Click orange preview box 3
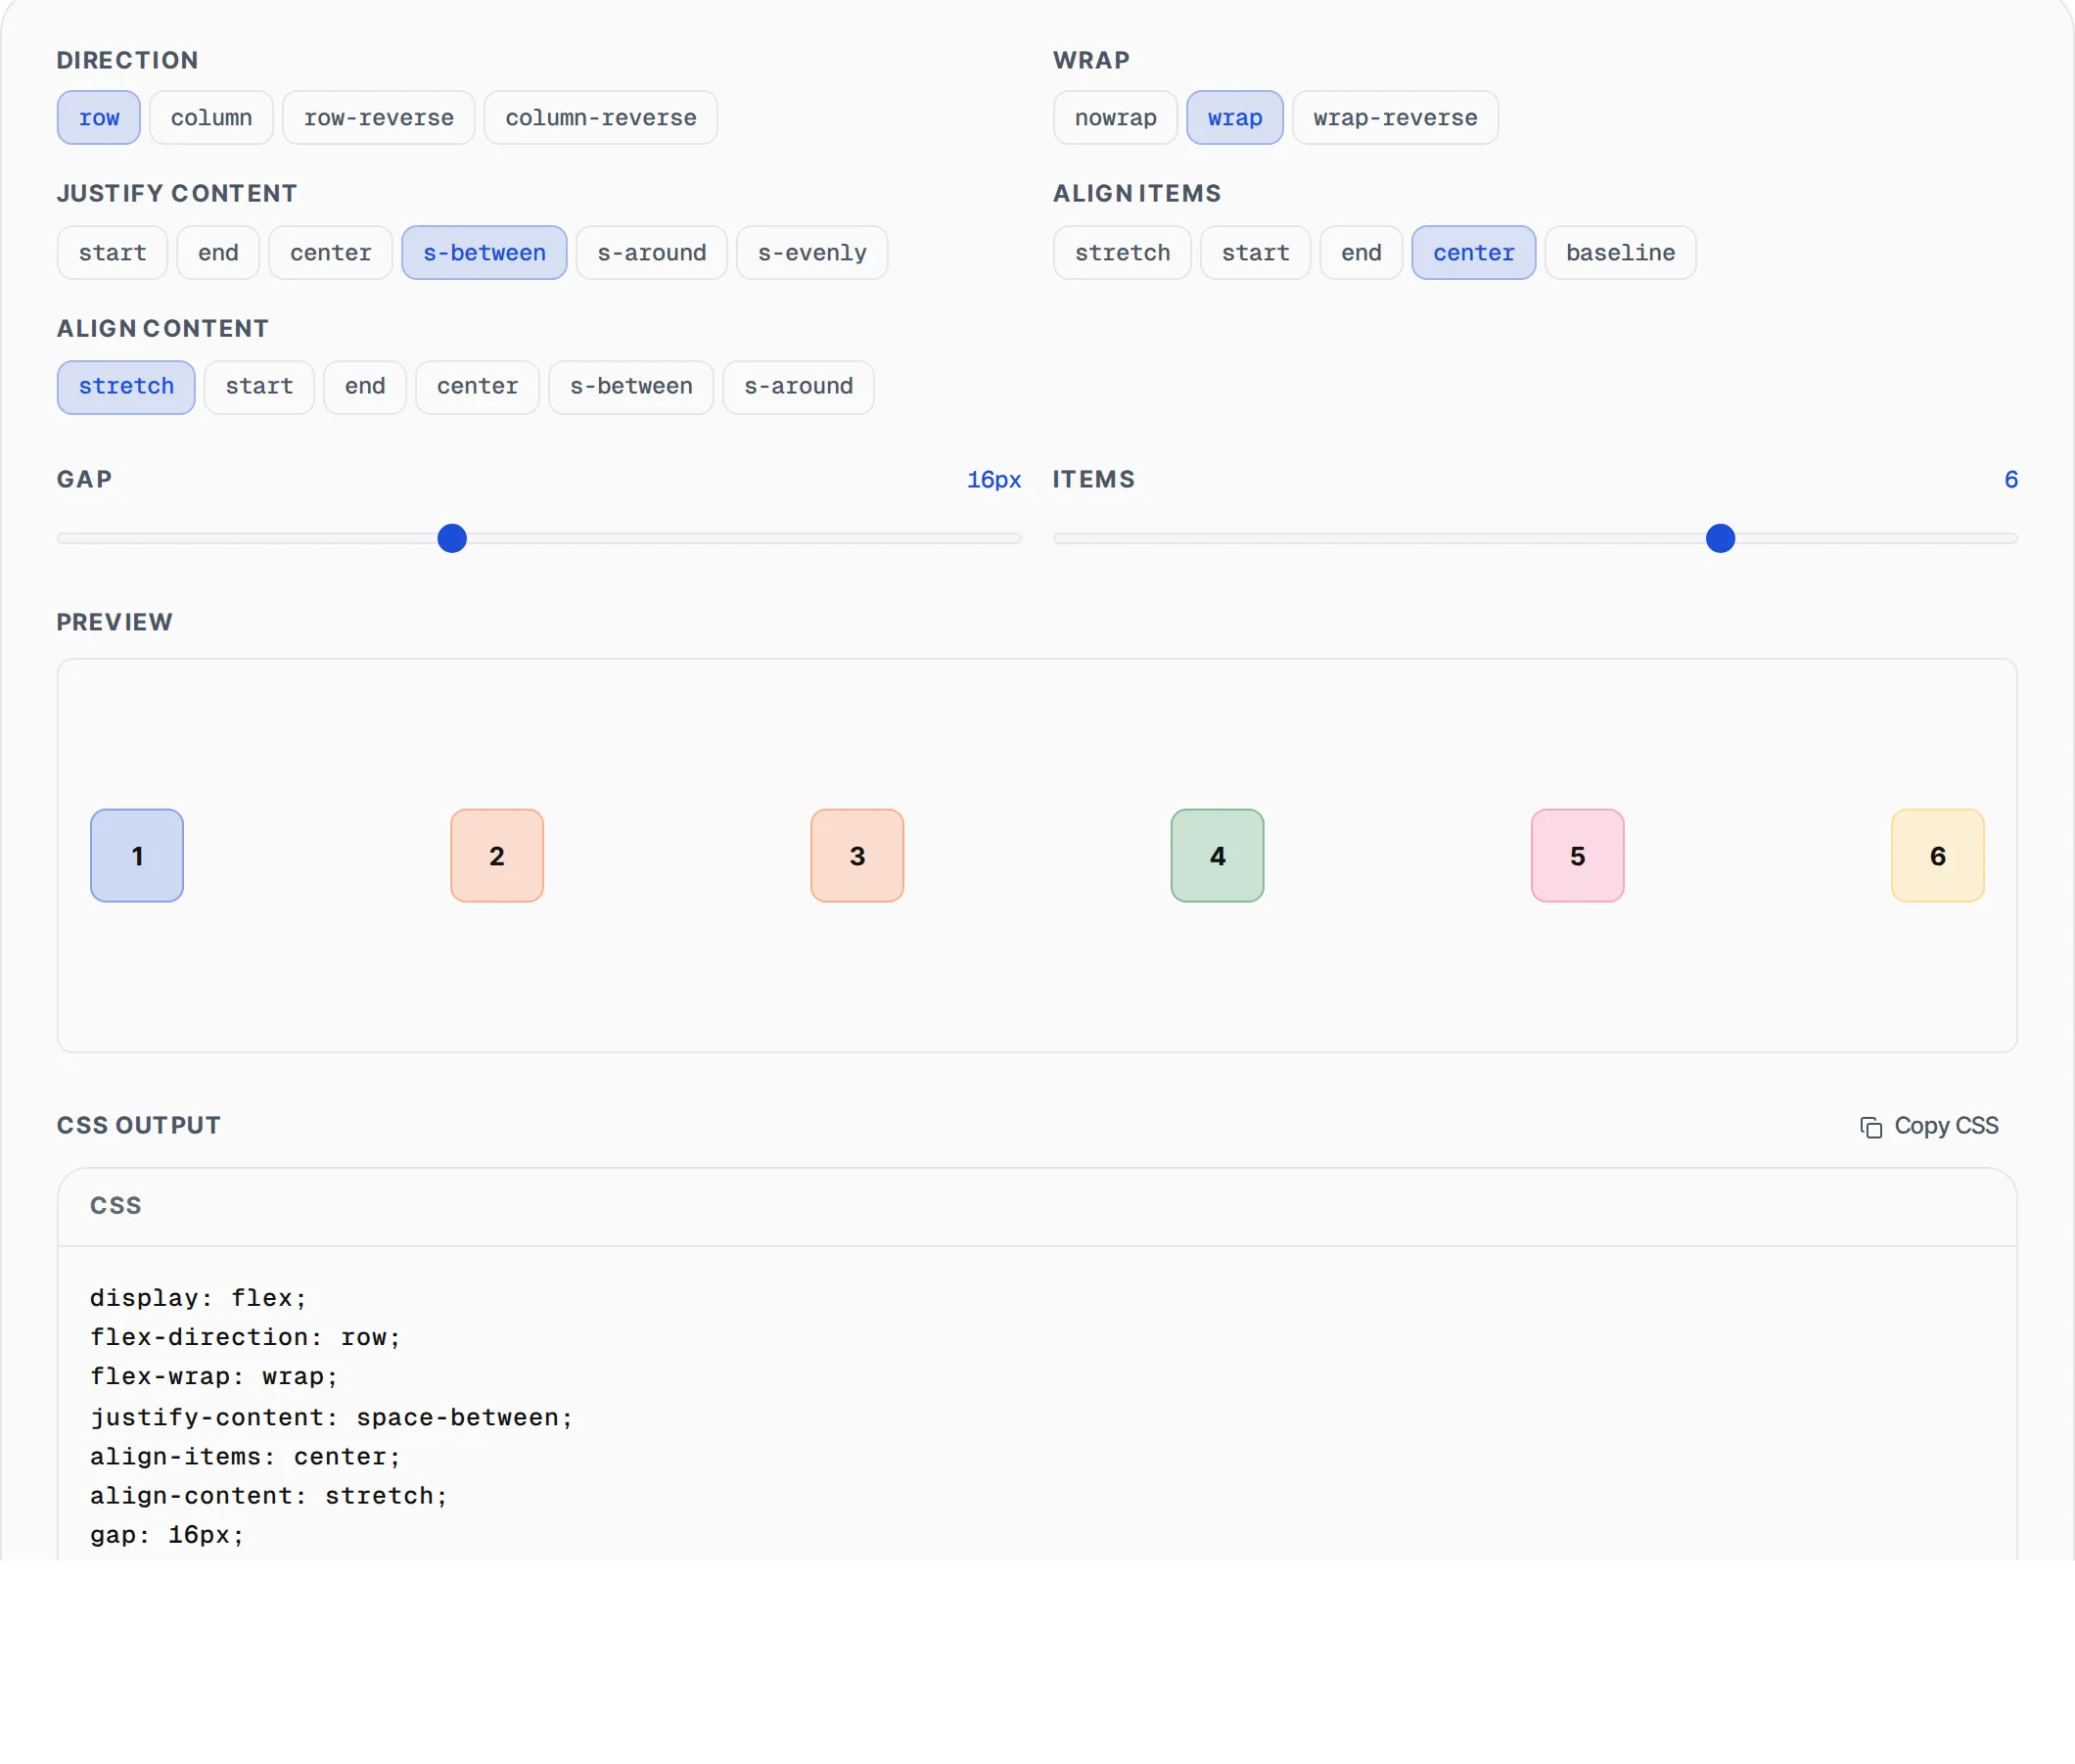 pos(857,856)
